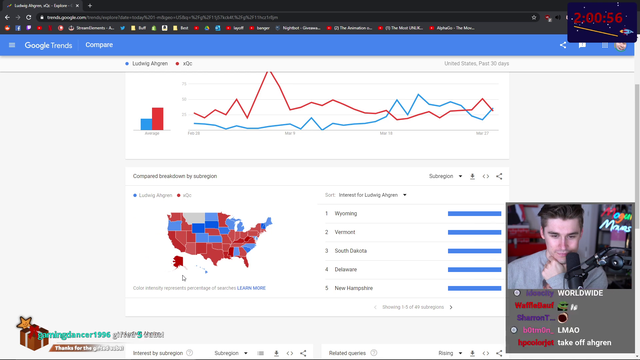Open the Nightbot Giveaway bookmark
640x360 pixels.
[298, 28]
